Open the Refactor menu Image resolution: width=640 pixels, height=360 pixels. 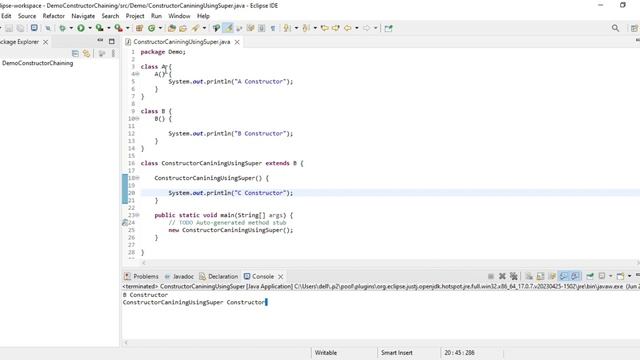click(53, 16)
